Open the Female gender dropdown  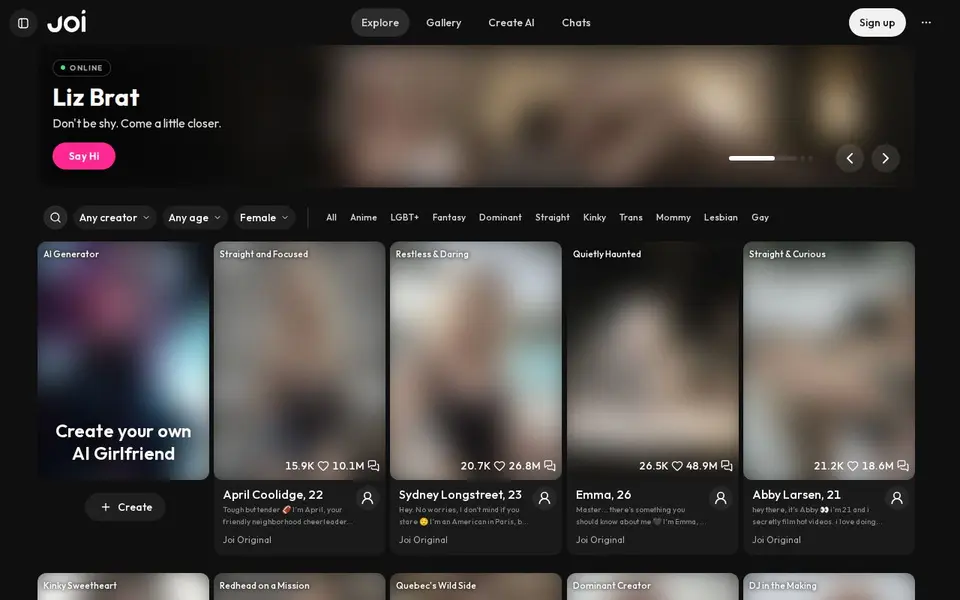[x=264, y=217]
